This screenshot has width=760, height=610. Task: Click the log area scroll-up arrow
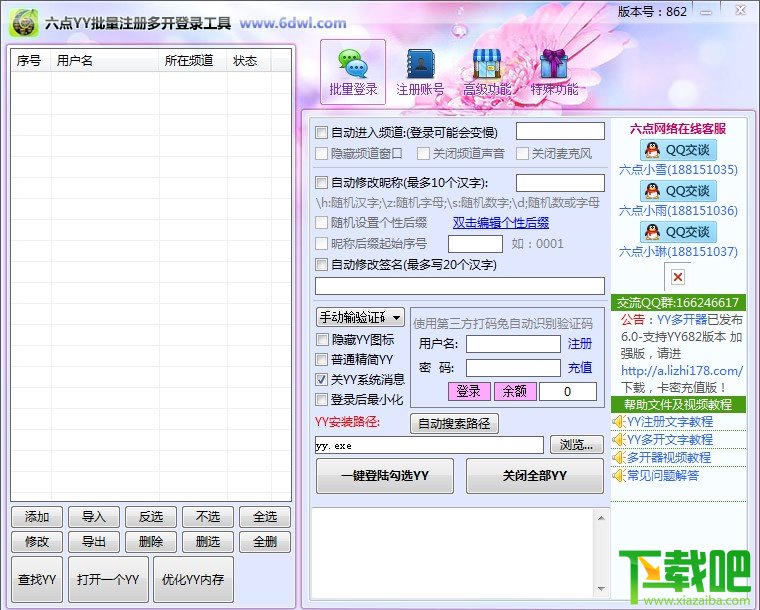(x=601, y=518)
